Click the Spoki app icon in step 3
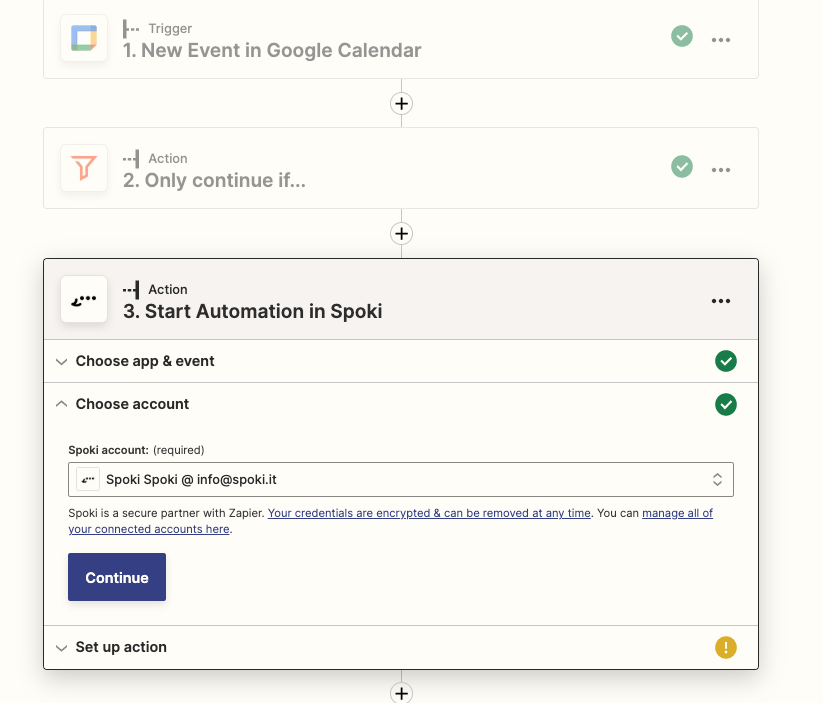Image resolution: width=823 pixels, height=703 pixels. click(84, 300)
